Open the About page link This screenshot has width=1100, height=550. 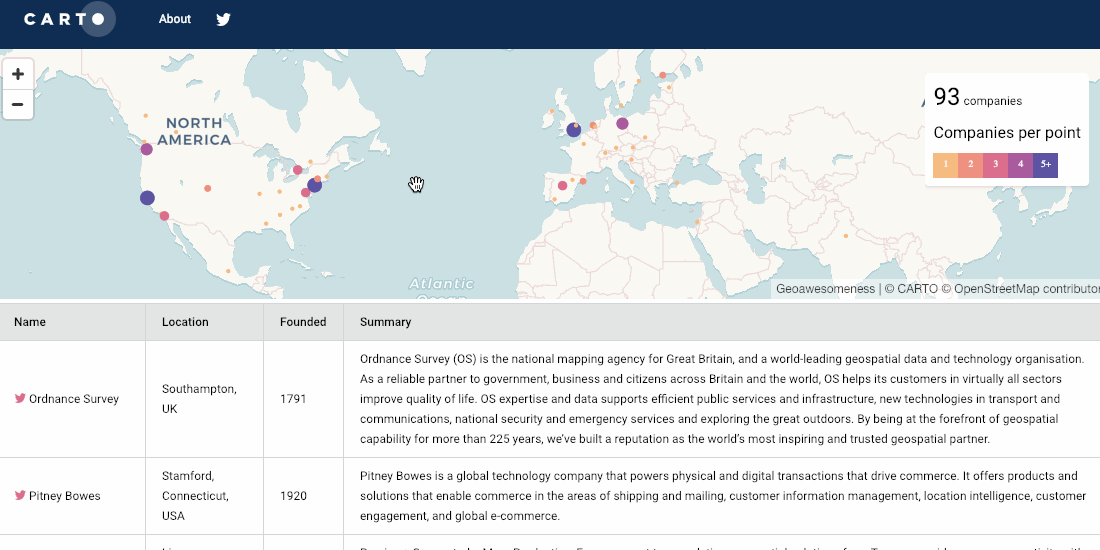pos(175,19)
